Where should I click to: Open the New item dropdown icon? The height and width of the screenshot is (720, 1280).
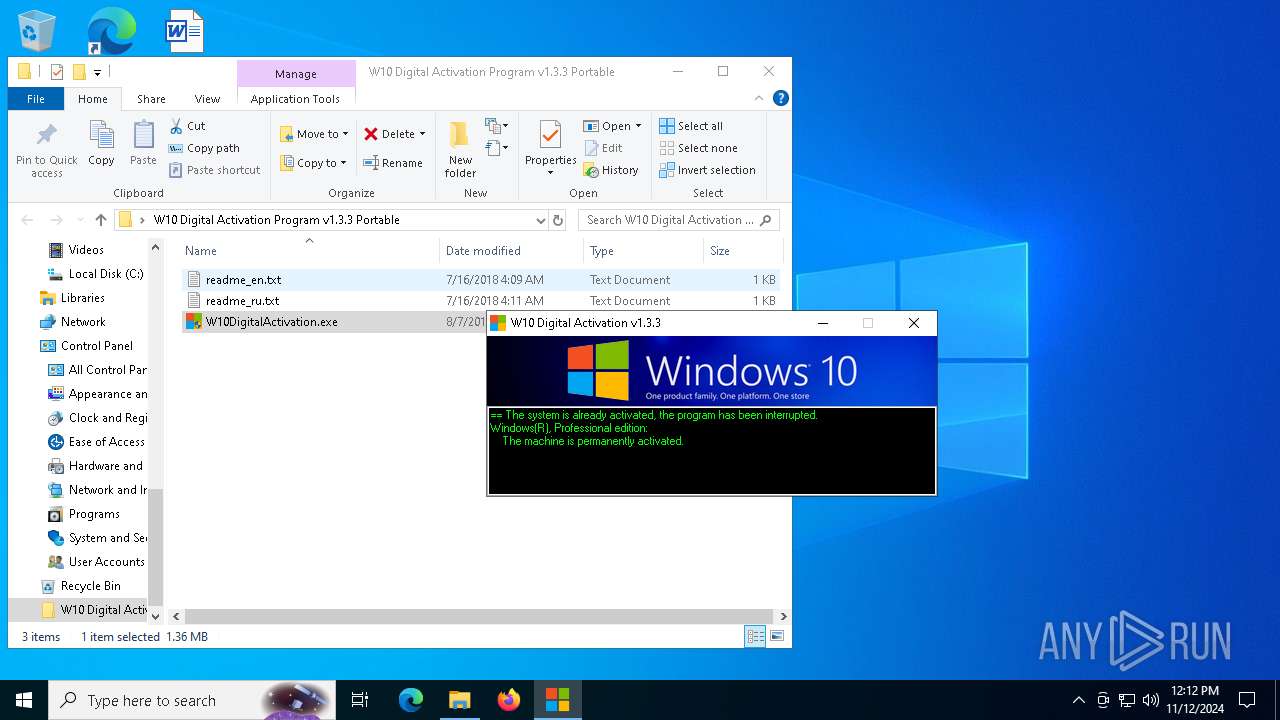tap(497, 126)
